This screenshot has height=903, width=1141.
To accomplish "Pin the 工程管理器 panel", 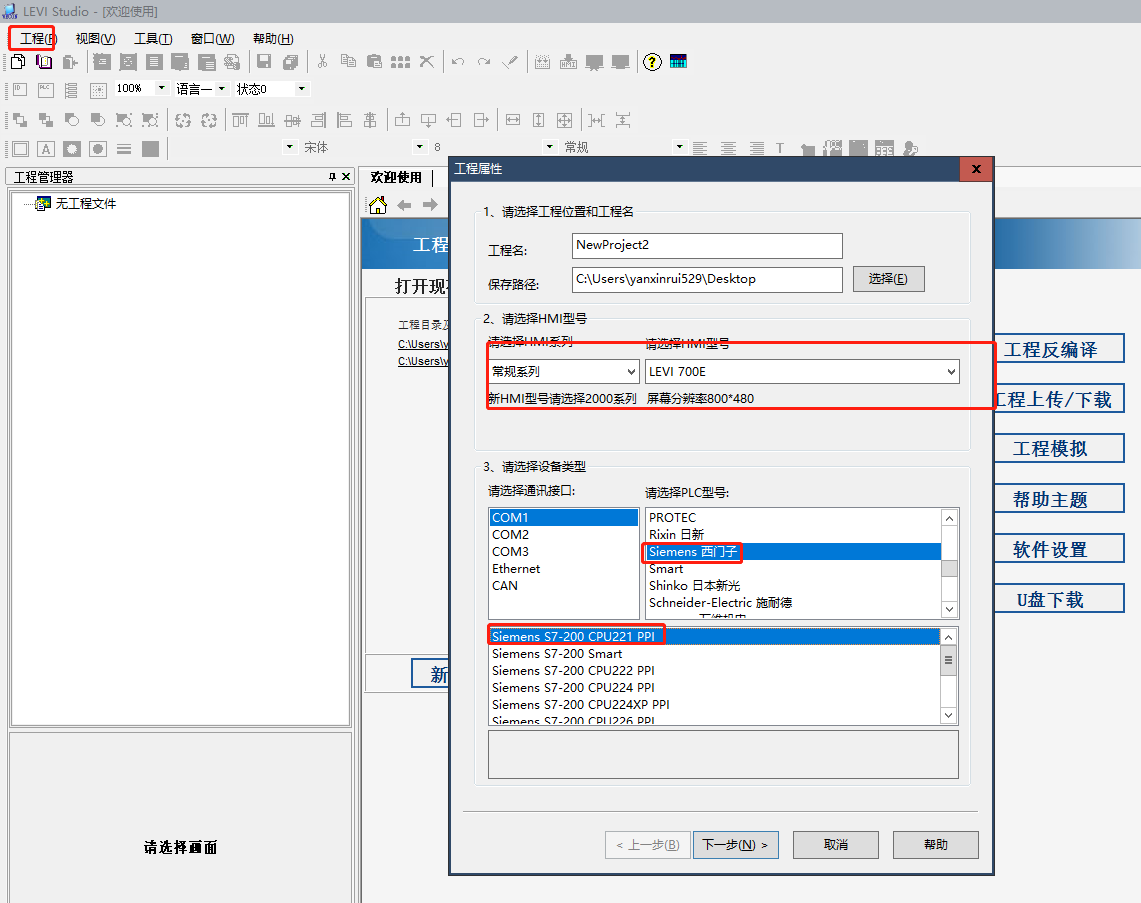I will [333, 177].
